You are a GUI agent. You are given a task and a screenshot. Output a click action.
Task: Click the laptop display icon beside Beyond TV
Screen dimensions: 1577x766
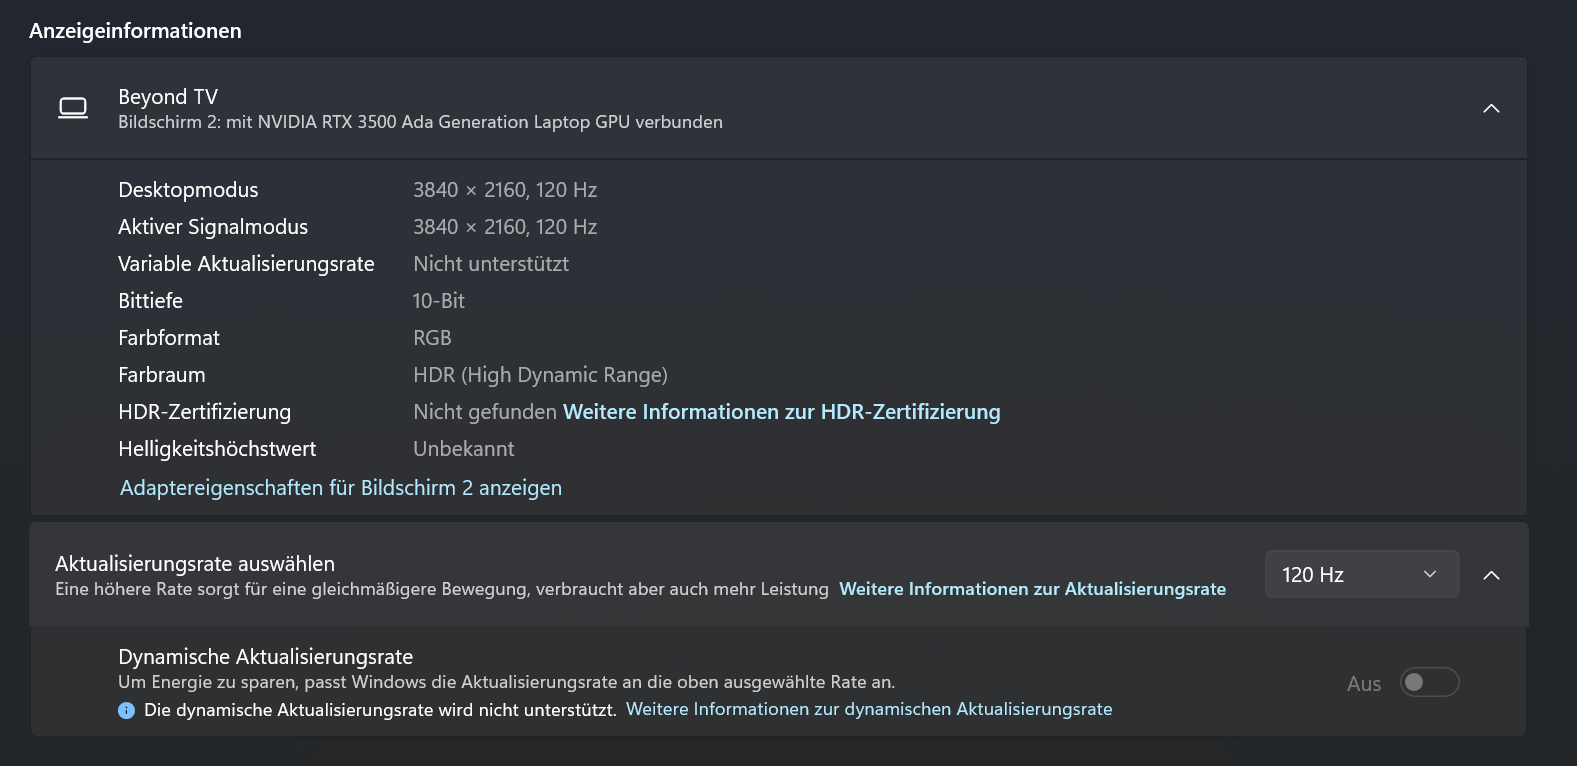coord(73,108)
